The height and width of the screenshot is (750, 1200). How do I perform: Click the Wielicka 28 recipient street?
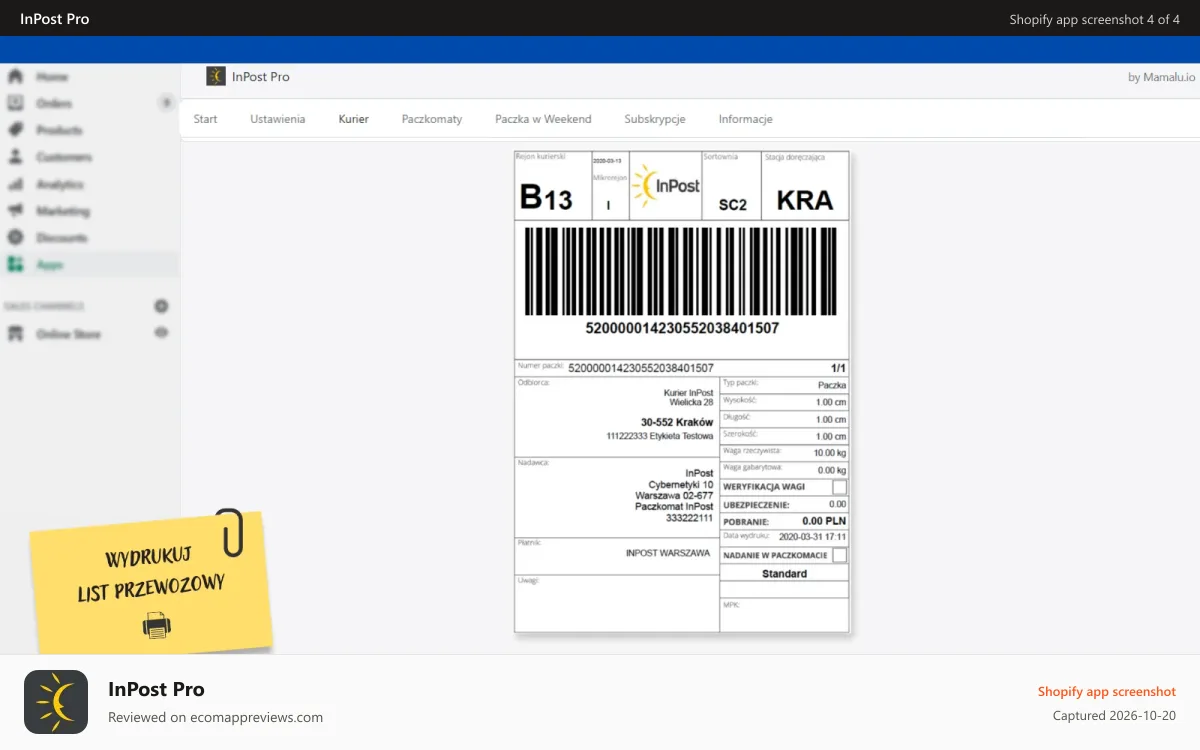coord(691,402)
